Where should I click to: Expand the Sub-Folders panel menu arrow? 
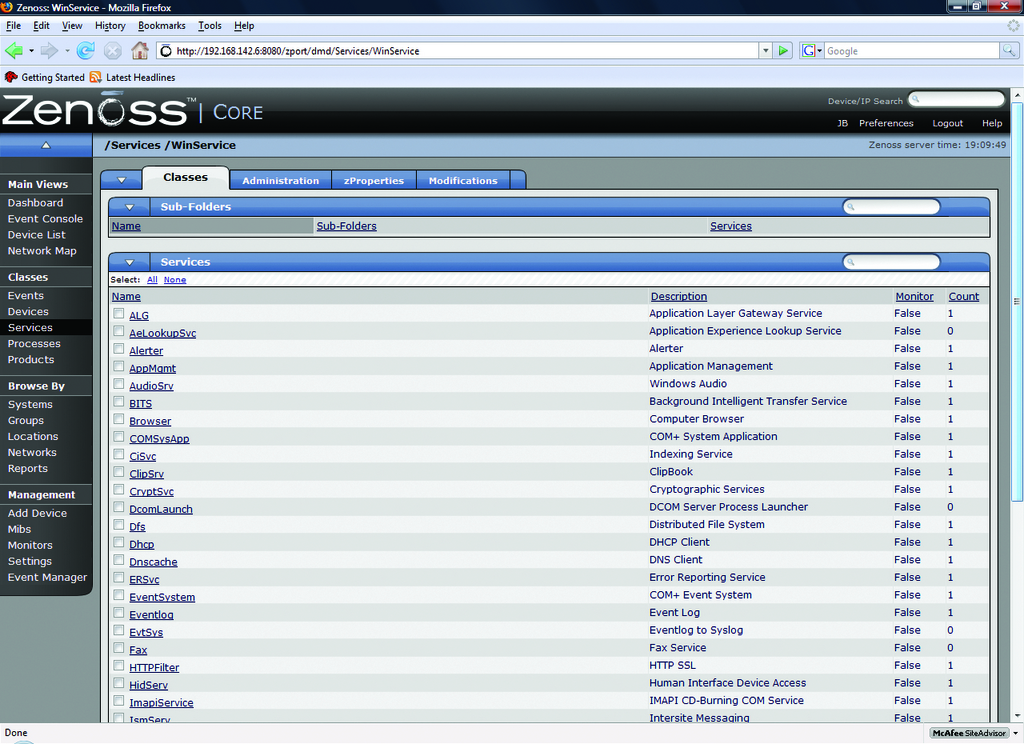(x=129, y=207)
